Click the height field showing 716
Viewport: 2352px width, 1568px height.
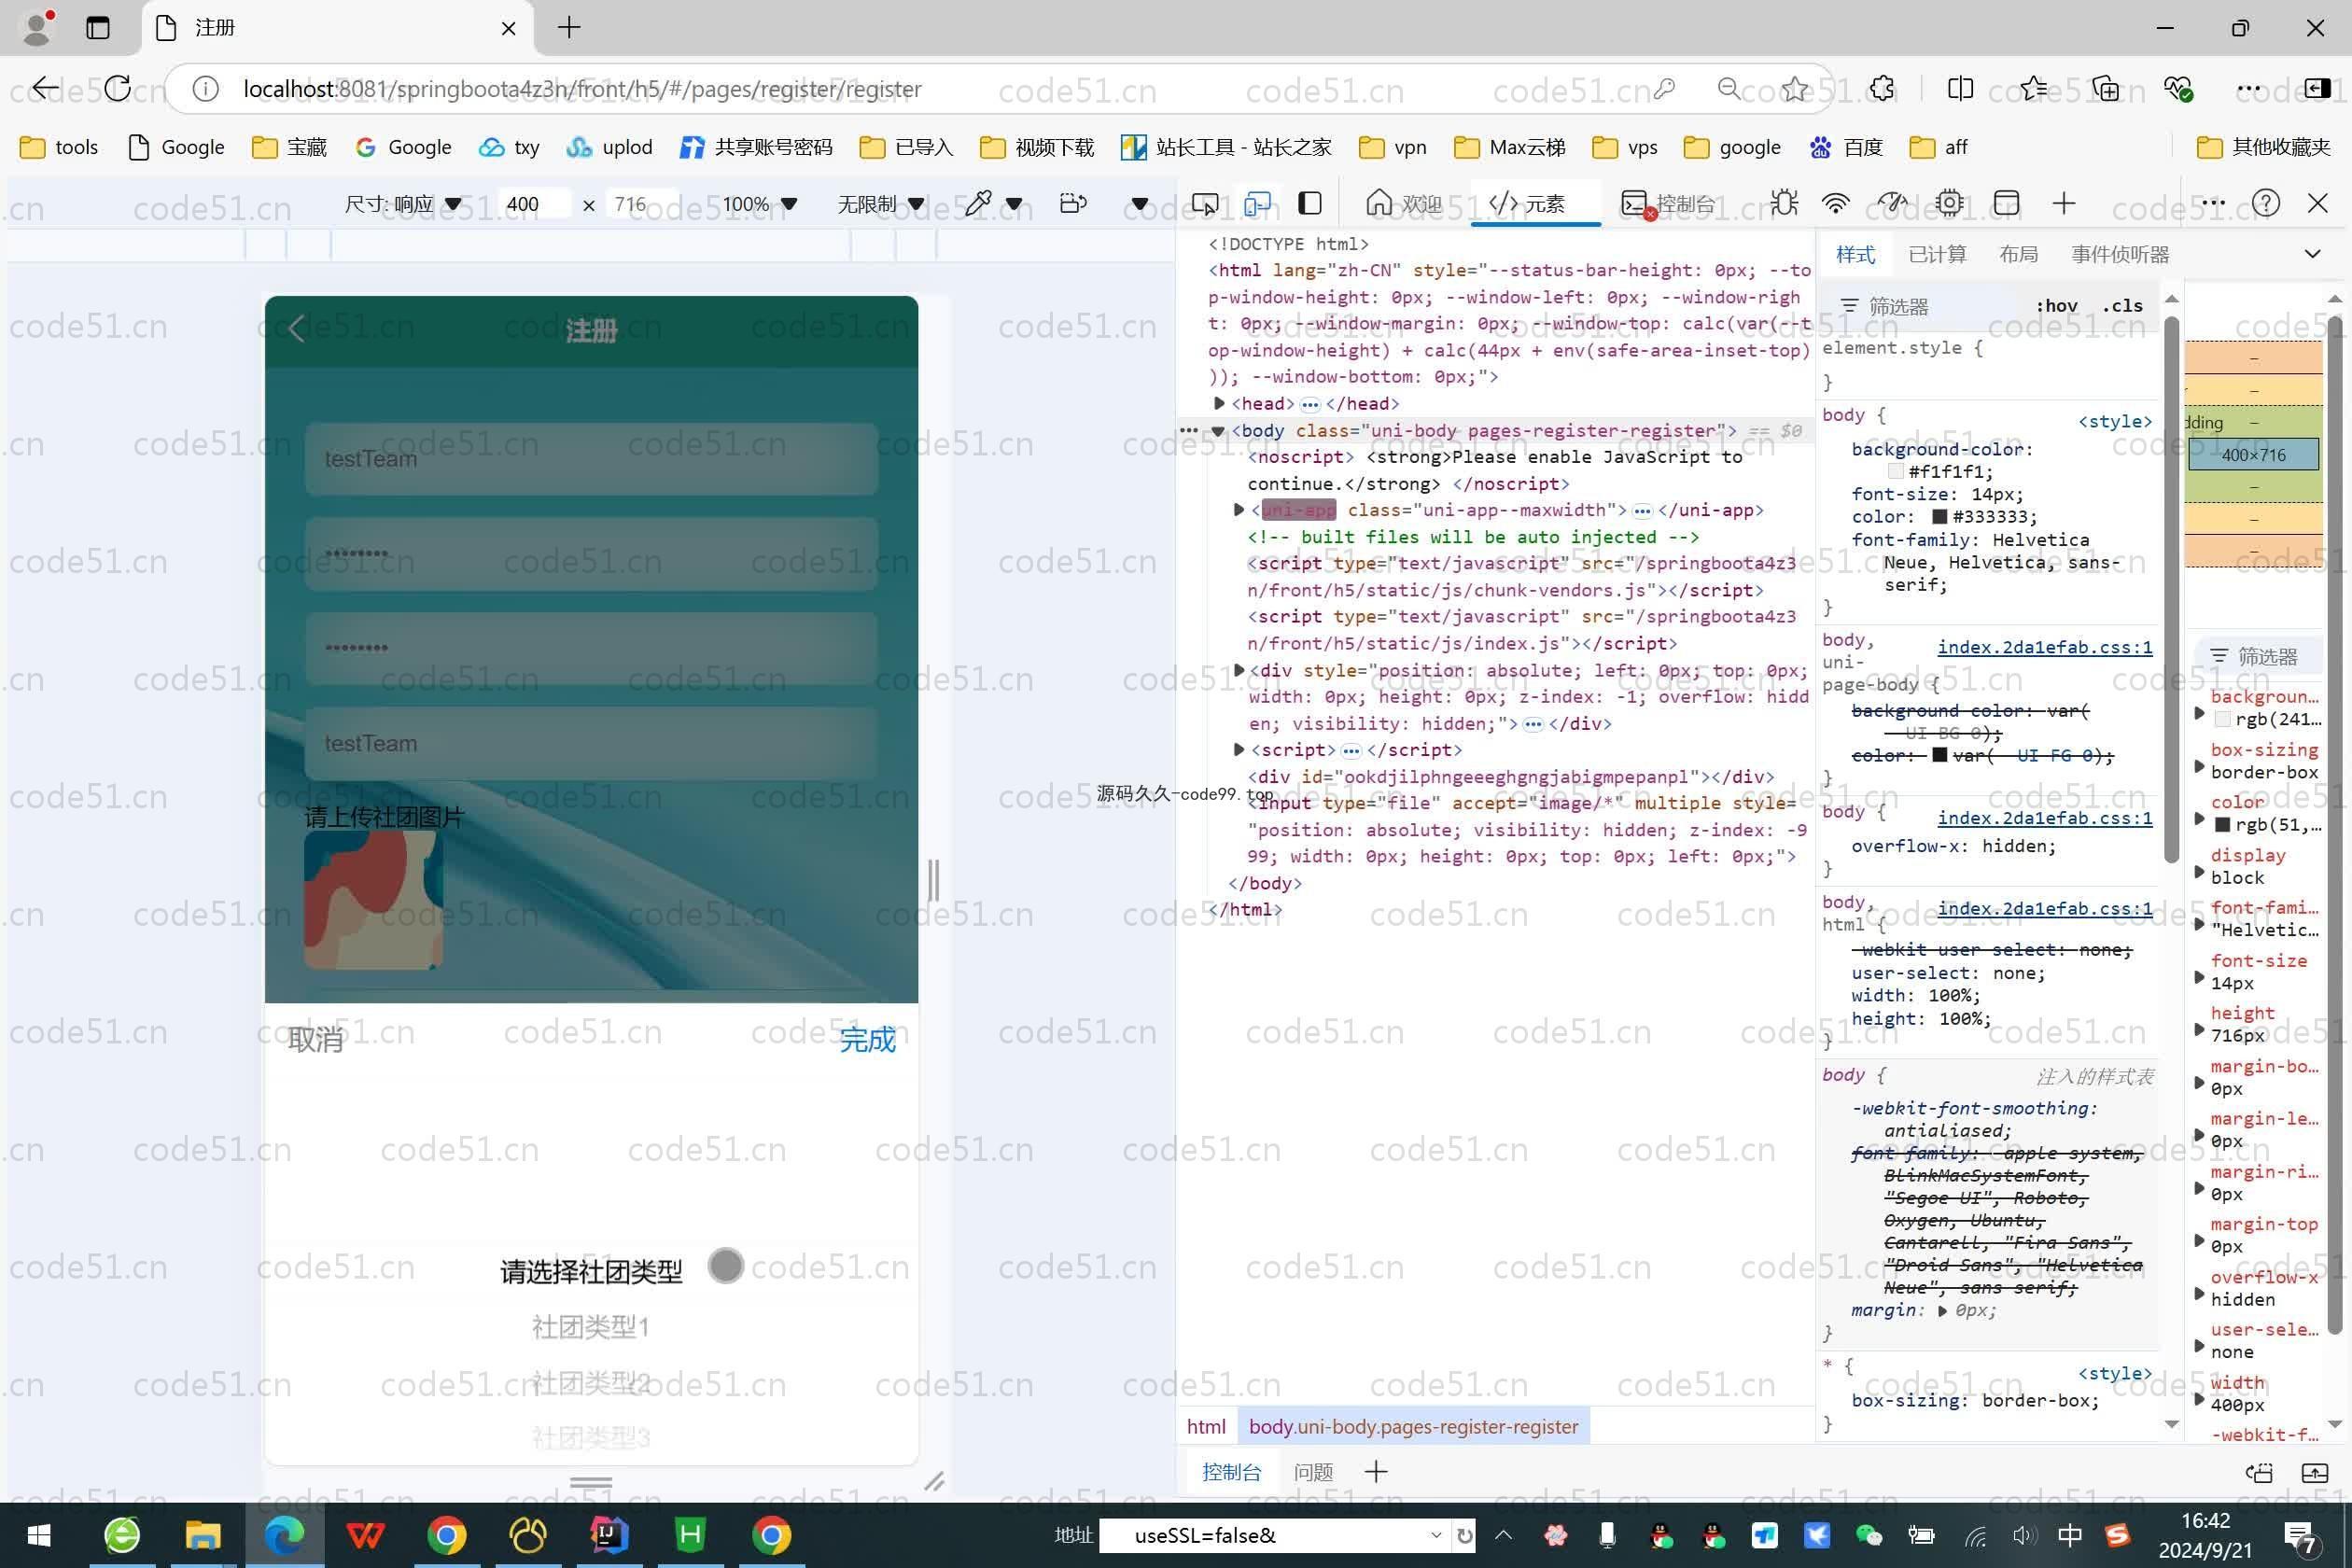click(642, 204)
